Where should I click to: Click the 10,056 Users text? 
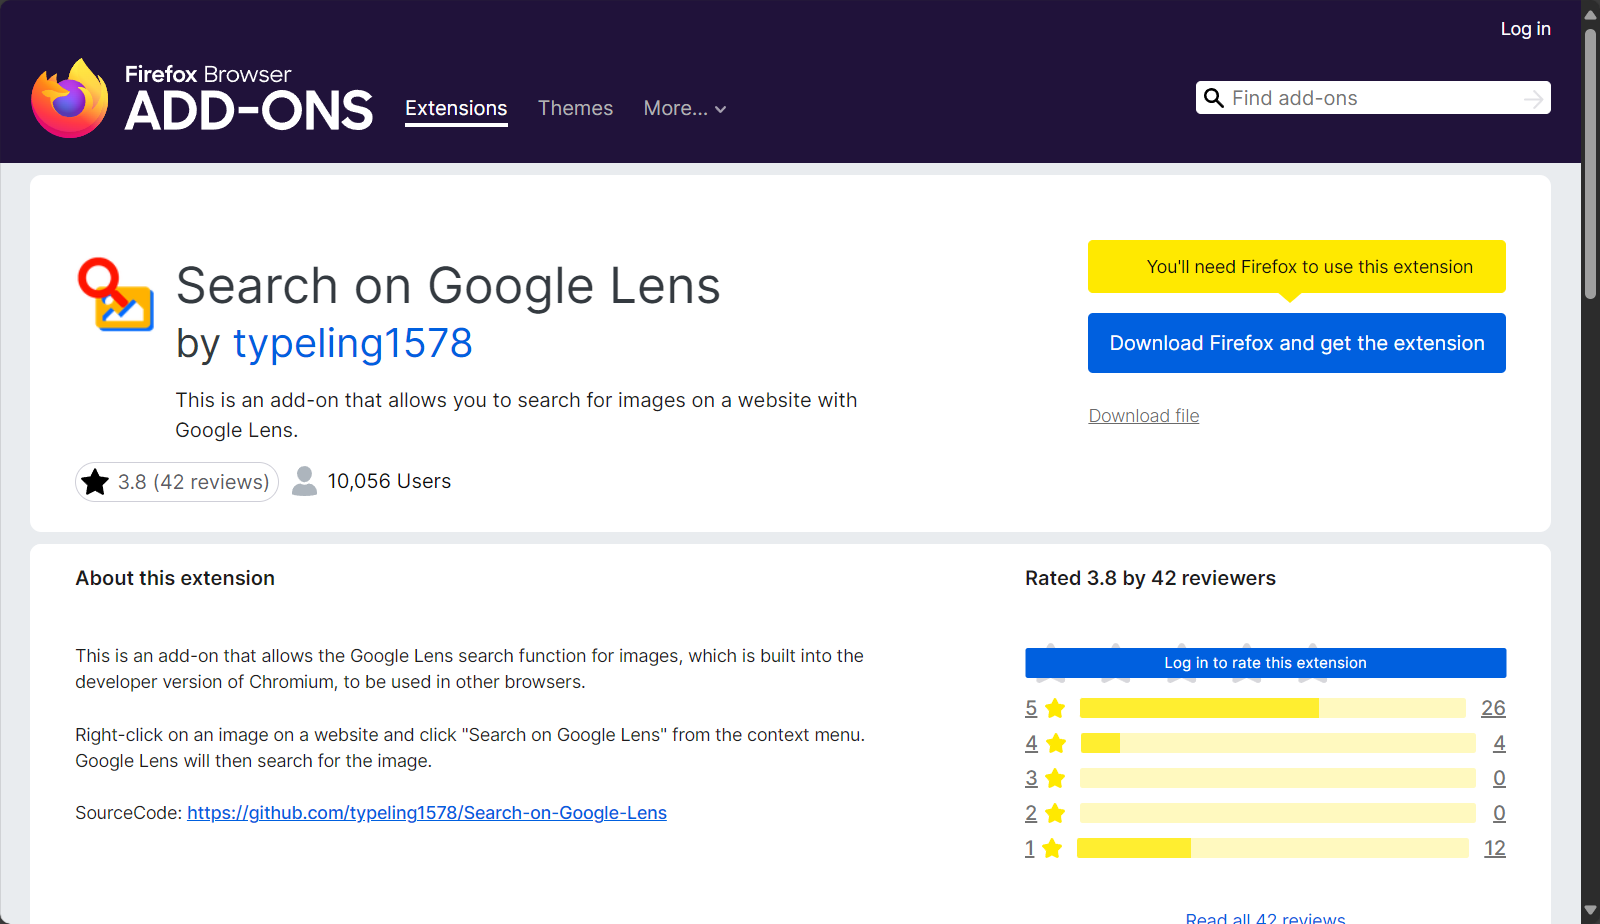(389, 481)
